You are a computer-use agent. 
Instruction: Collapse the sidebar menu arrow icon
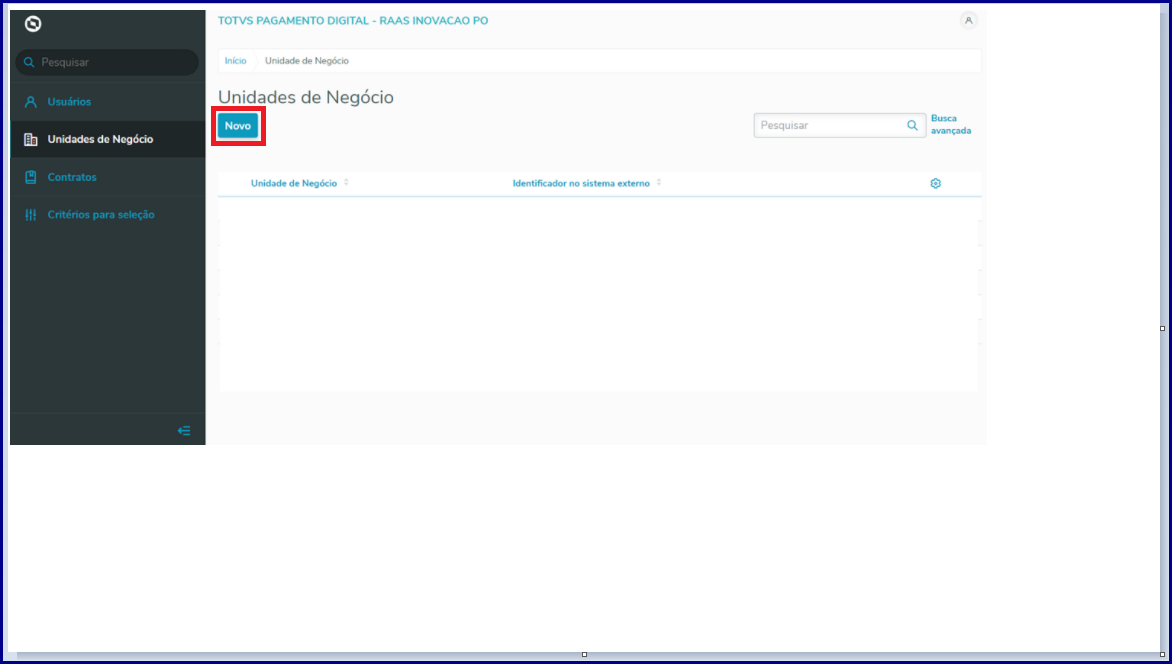pyautogui.click(x=184, y=431)
